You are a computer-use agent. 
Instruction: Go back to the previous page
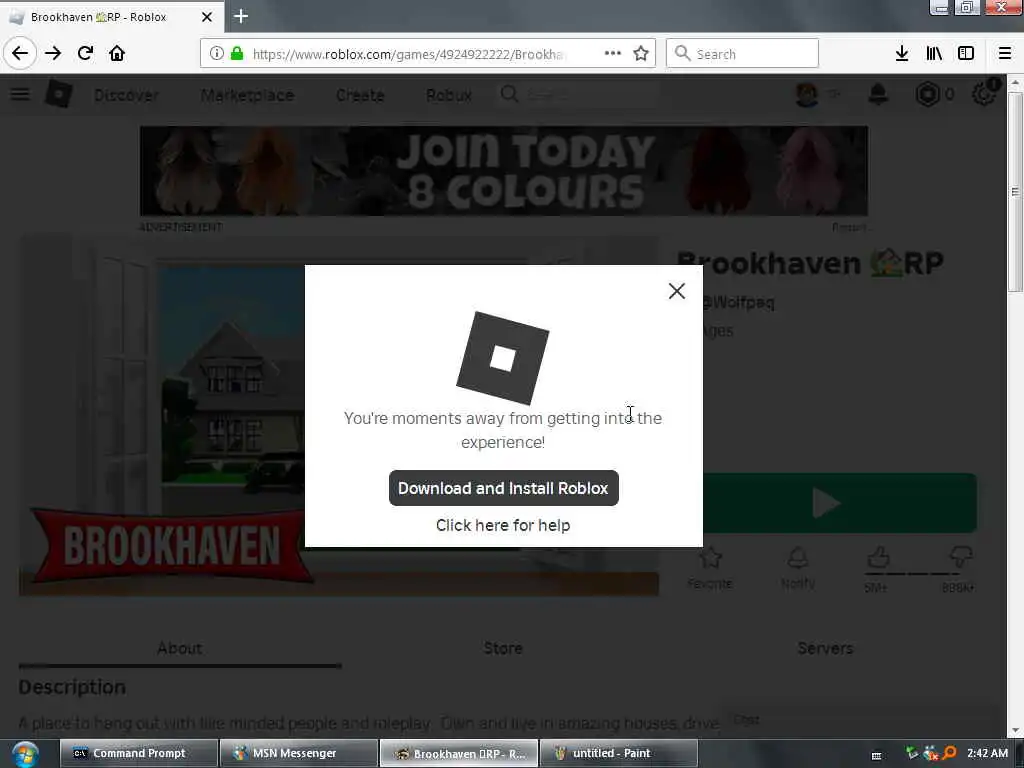(x=20, y=53)
